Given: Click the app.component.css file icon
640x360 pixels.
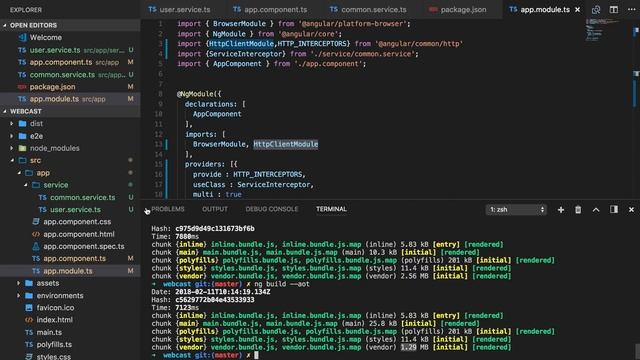Looking at the screenshot, I should 36,222.
